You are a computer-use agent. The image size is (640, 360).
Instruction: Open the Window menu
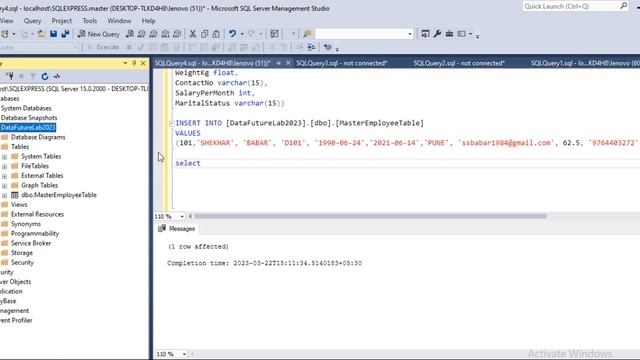click(x=119, y=21)
